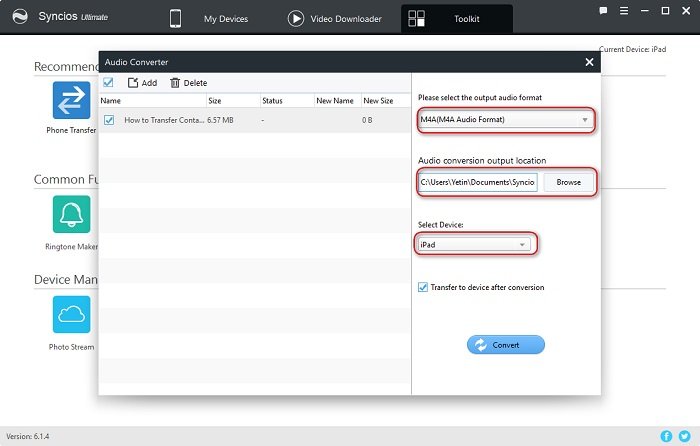Click the Toolkit grid icon
The image size is (700, 446).
point(417,19)
